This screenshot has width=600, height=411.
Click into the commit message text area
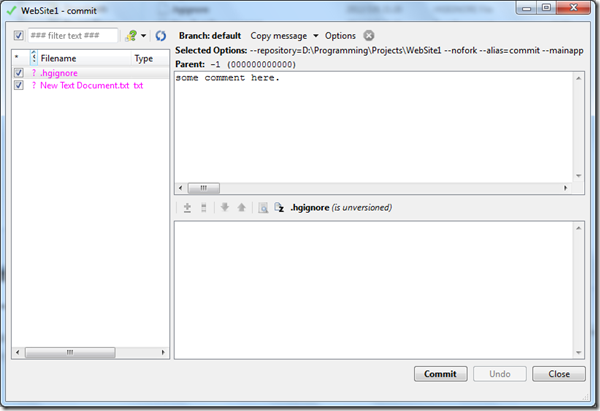[374, 127]
